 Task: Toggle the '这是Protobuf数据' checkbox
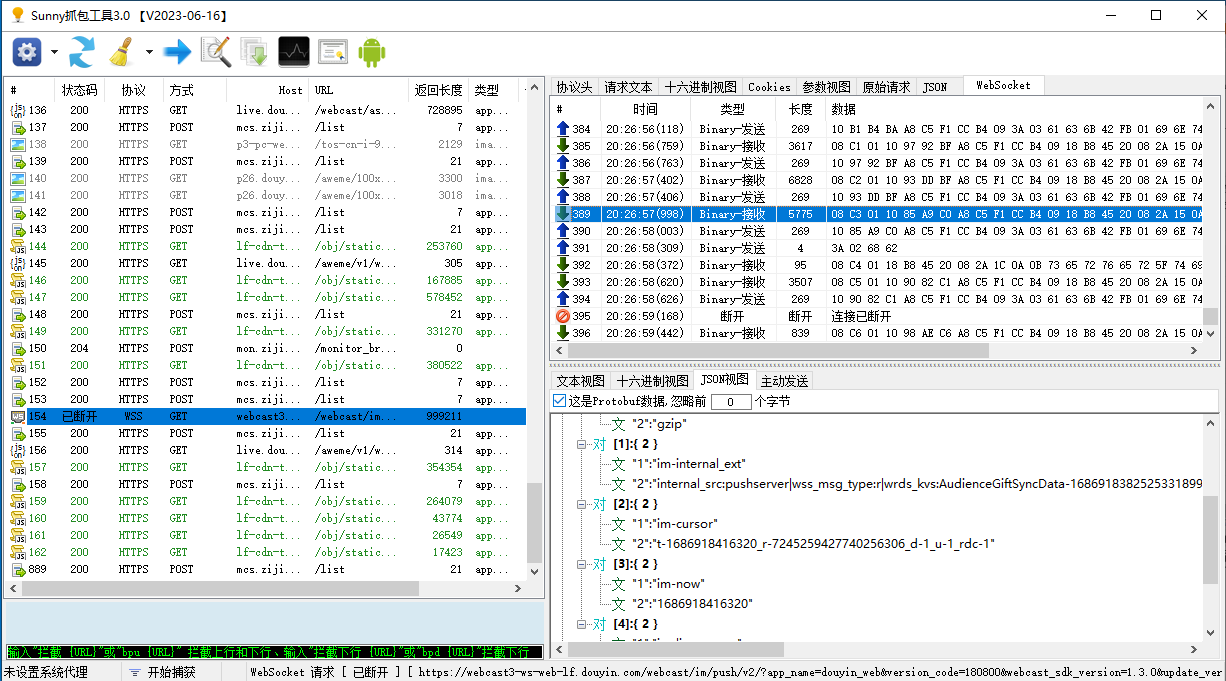pos(560,400)
